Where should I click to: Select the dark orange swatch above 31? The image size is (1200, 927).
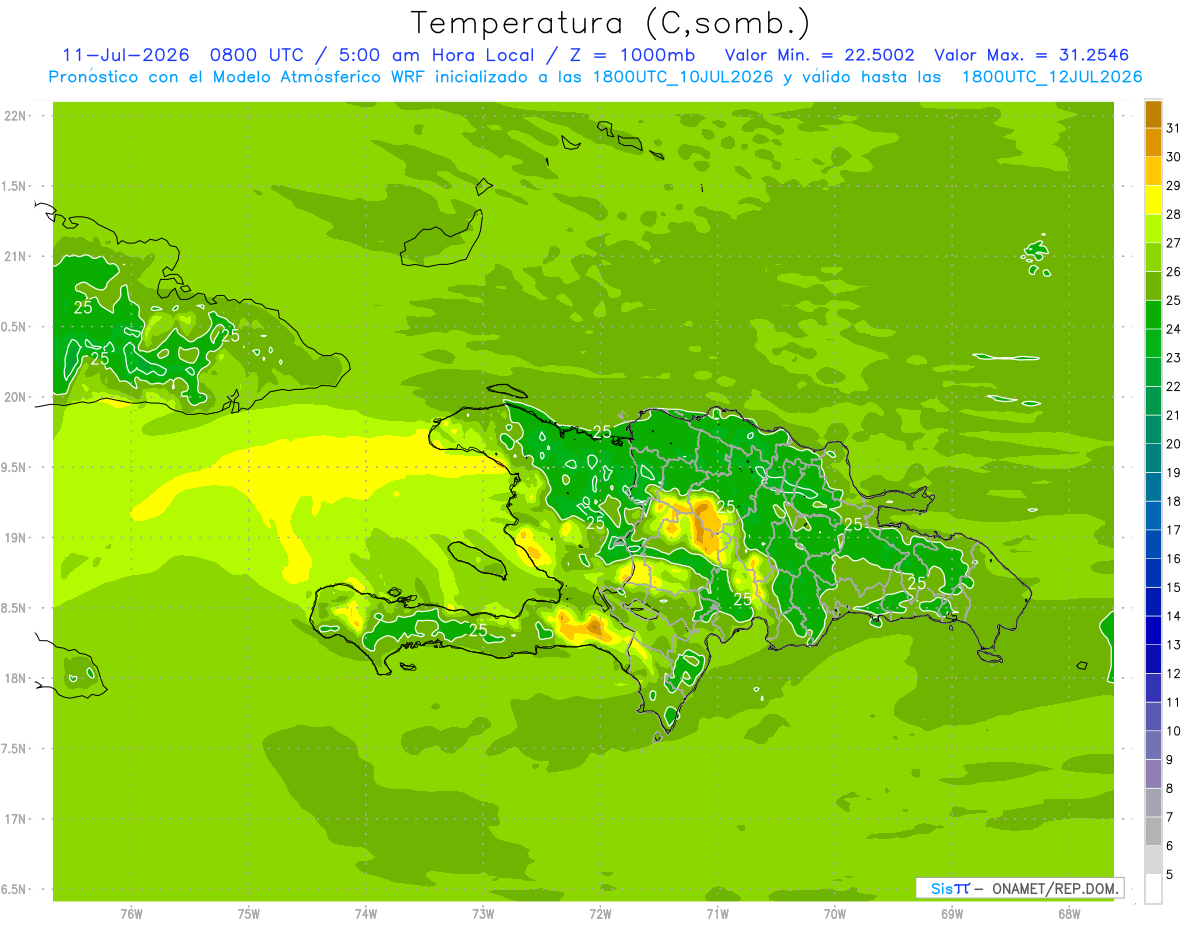click(1153, 114)
